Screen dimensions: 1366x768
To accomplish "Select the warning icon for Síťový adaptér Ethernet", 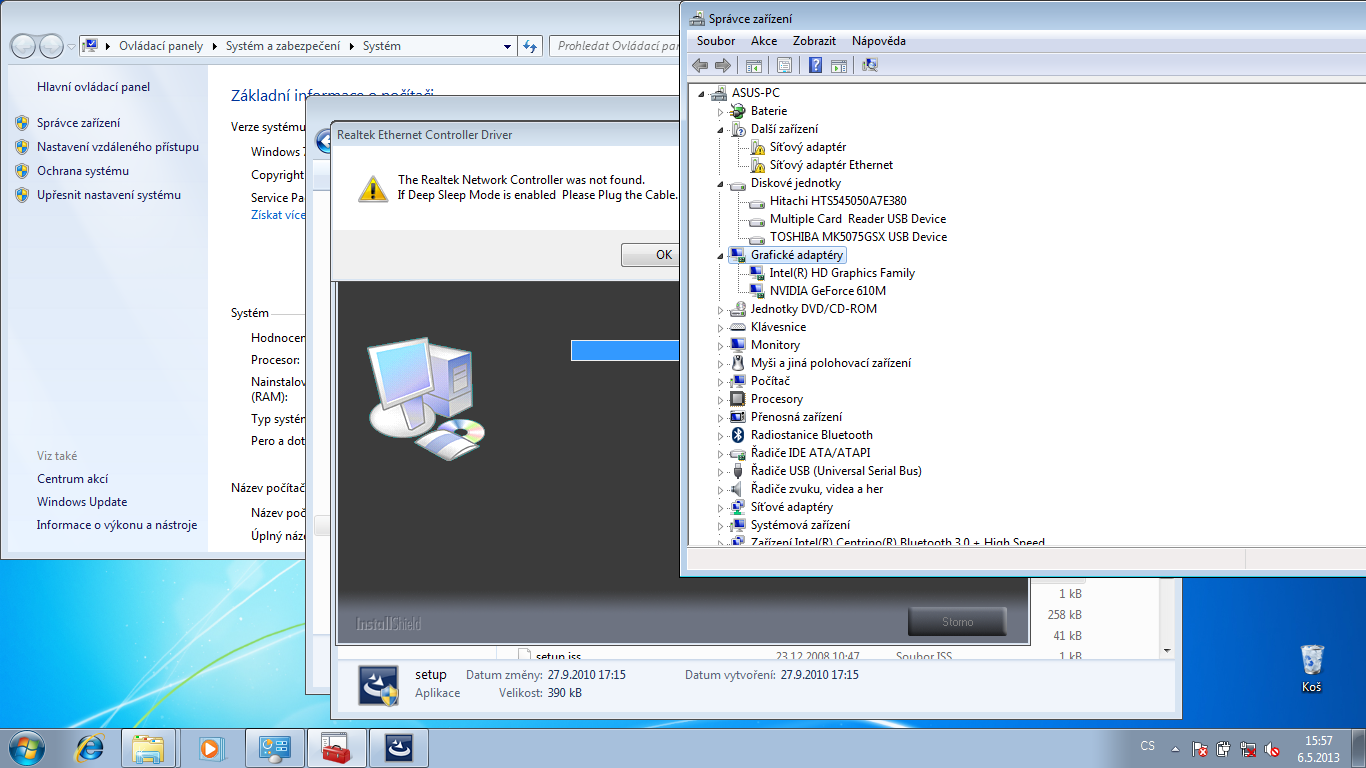I will [757, 165].
